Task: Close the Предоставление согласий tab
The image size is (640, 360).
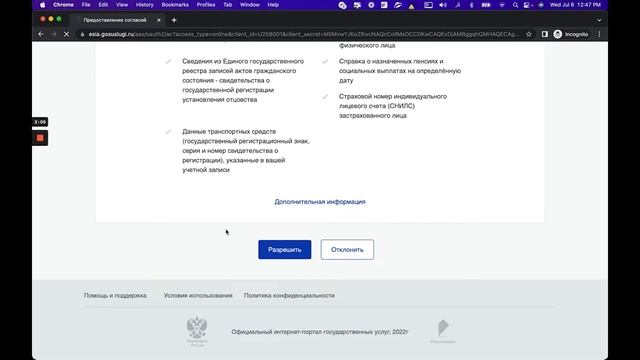Action: (x=159, y=20)
